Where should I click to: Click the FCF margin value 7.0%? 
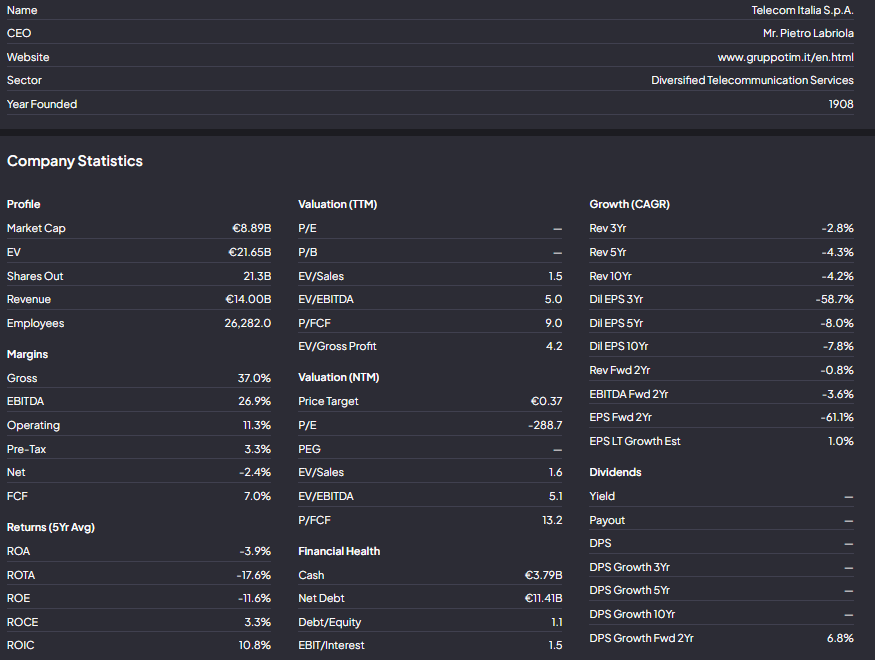257,497
